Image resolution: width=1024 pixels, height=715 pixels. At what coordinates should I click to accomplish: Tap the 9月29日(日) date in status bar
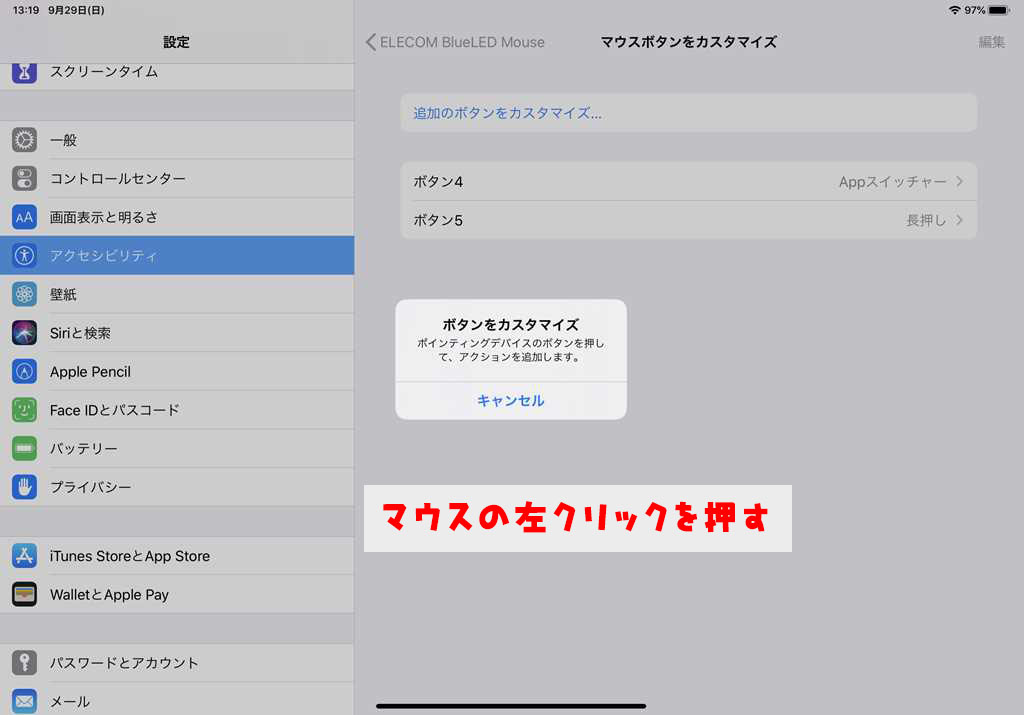click(x=76, y=10)
